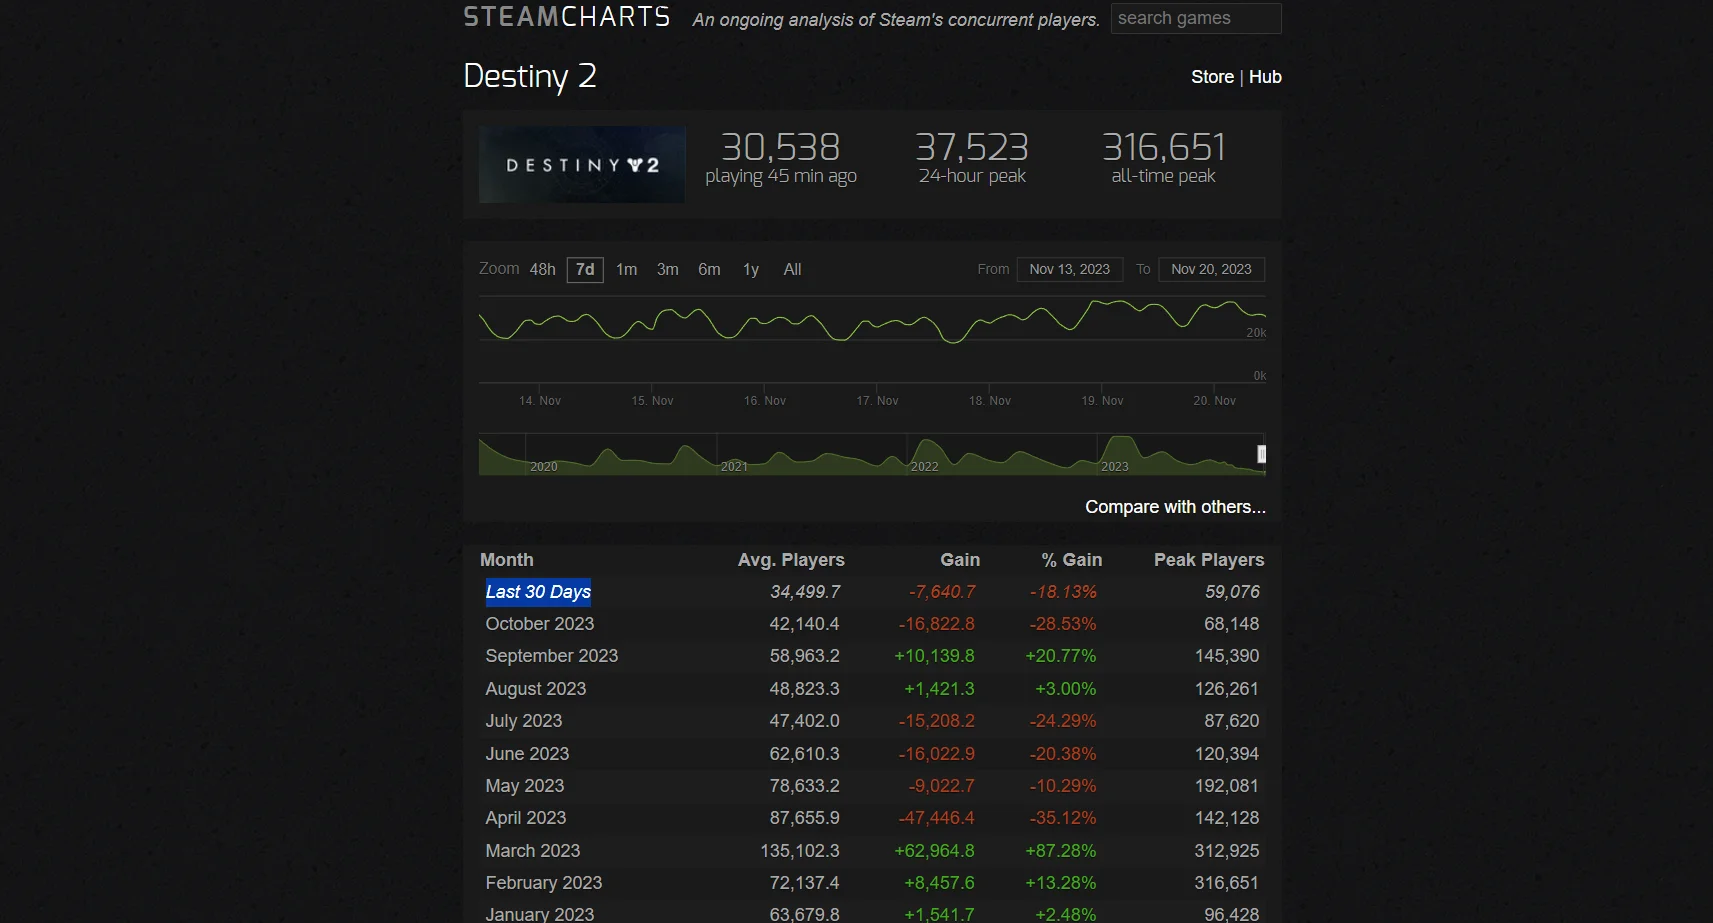Choose the 6m zoom range

coord(709,270)
